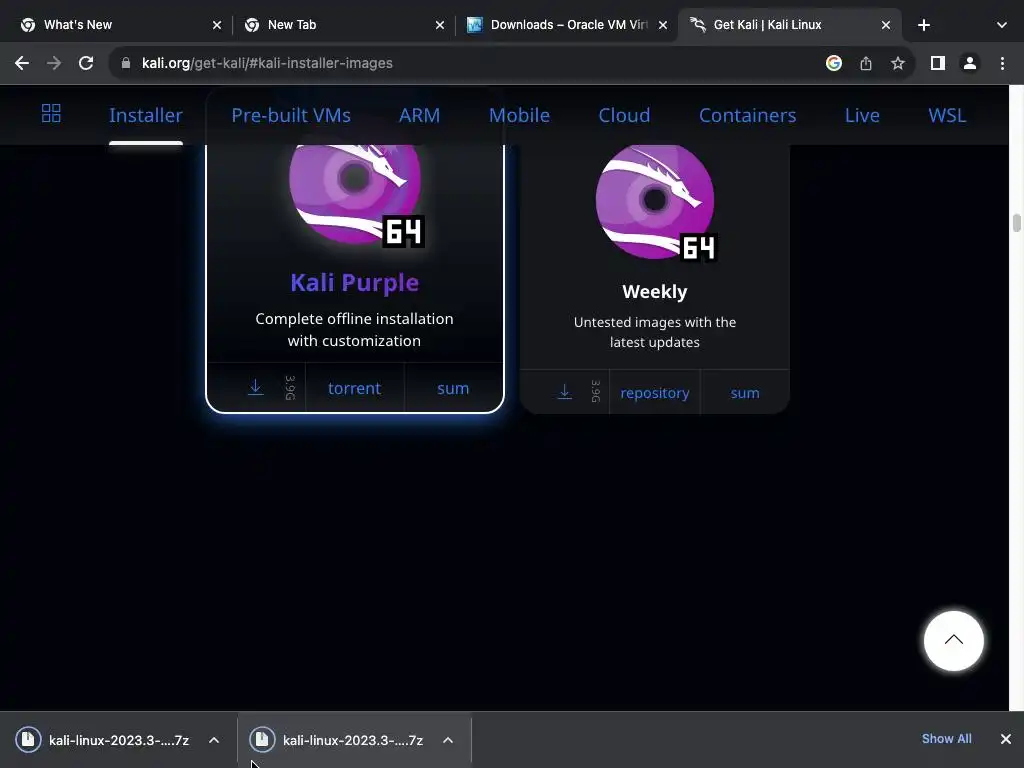The width and height of the screenshot is (1024, 768).
Task: Open the Google account icon in address bar
Action: [833, 63]
